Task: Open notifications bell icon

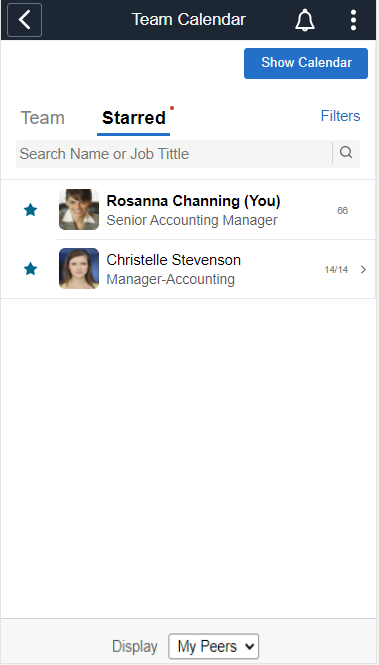Action: coord(305,20)
